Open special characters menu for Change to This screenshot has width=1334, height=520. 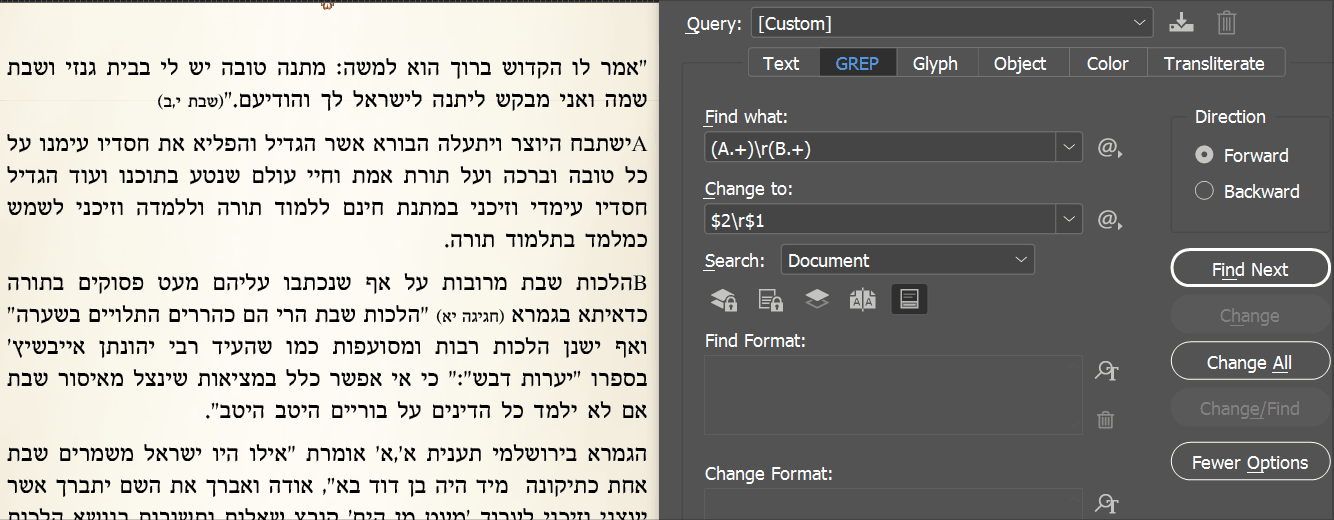[x=1109, y=219]
